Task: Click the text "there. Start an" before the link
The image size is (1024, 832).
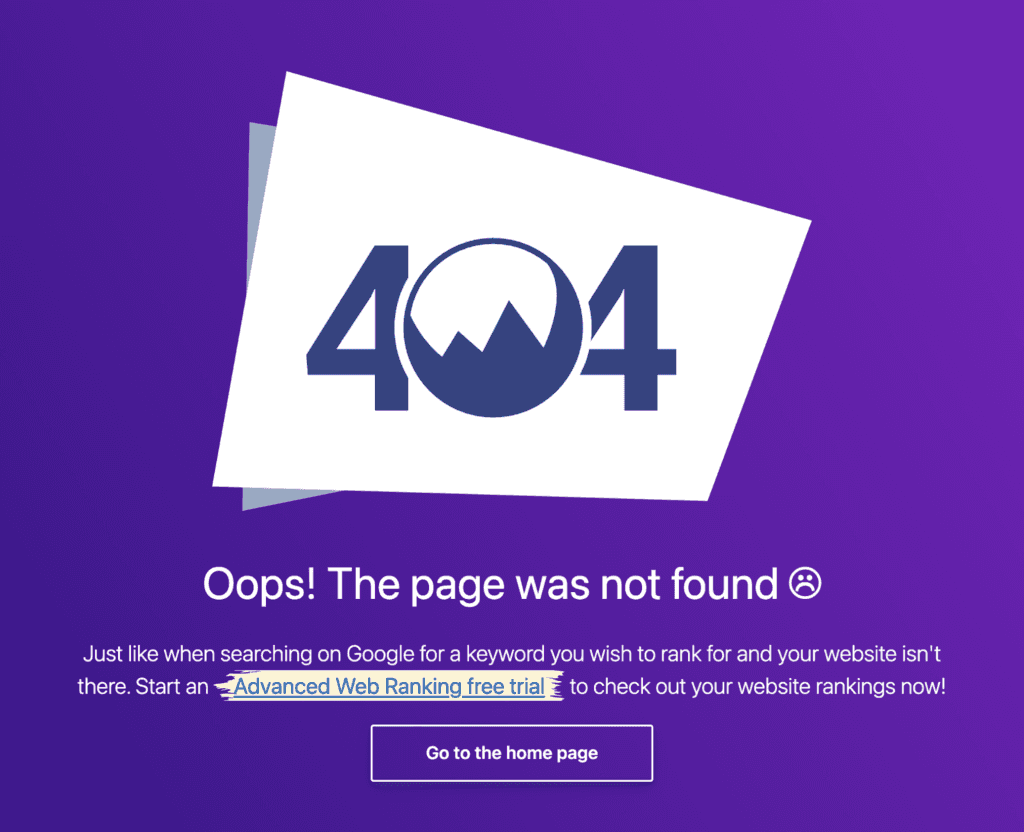Action: coord(143,686)
